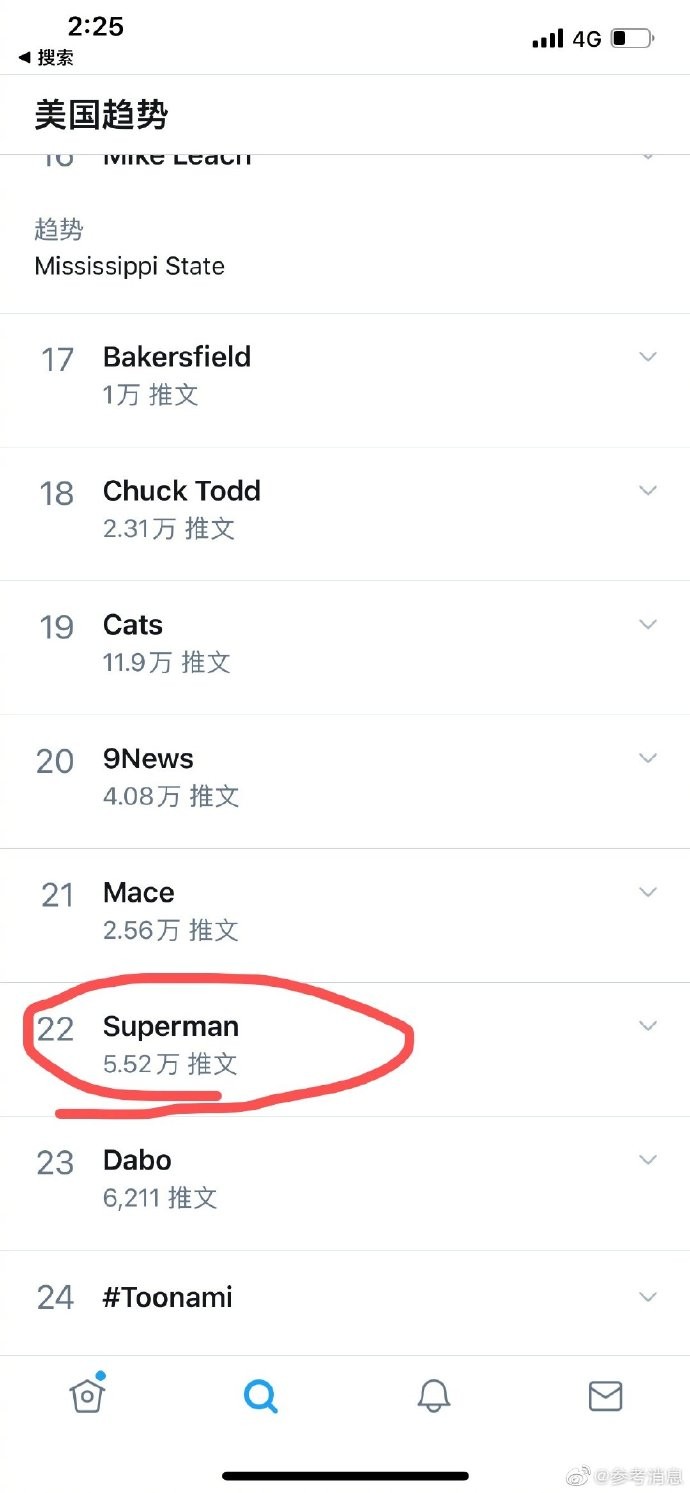This screenshot has height=1493, width=690.
Task: Select the Cats trend entry
Action: tap(133, 625)
